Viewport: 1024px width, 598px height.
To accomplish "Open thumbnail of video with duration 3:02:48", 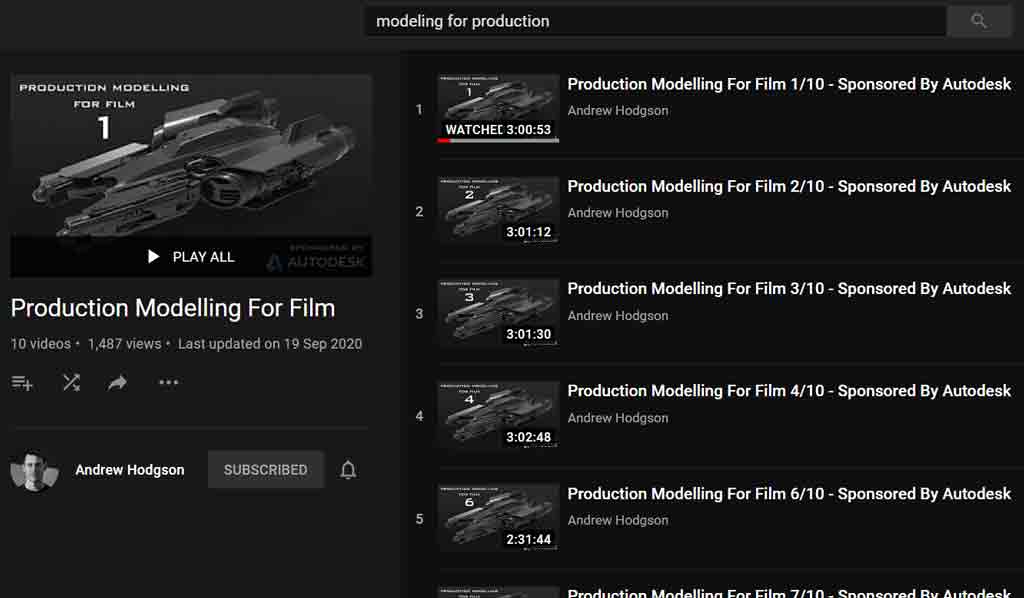I will 498,415.
